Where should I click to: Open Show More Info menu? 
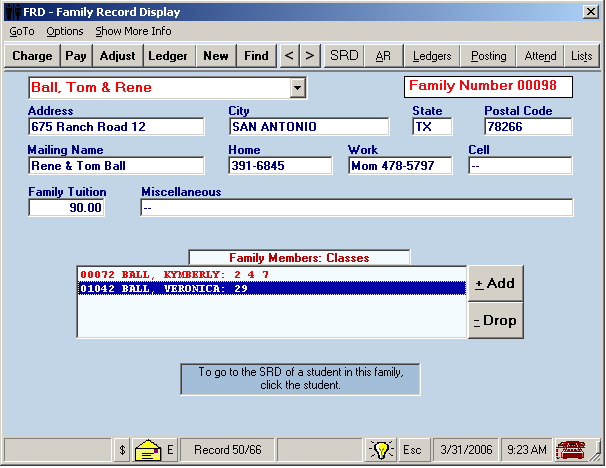point(133,31)
